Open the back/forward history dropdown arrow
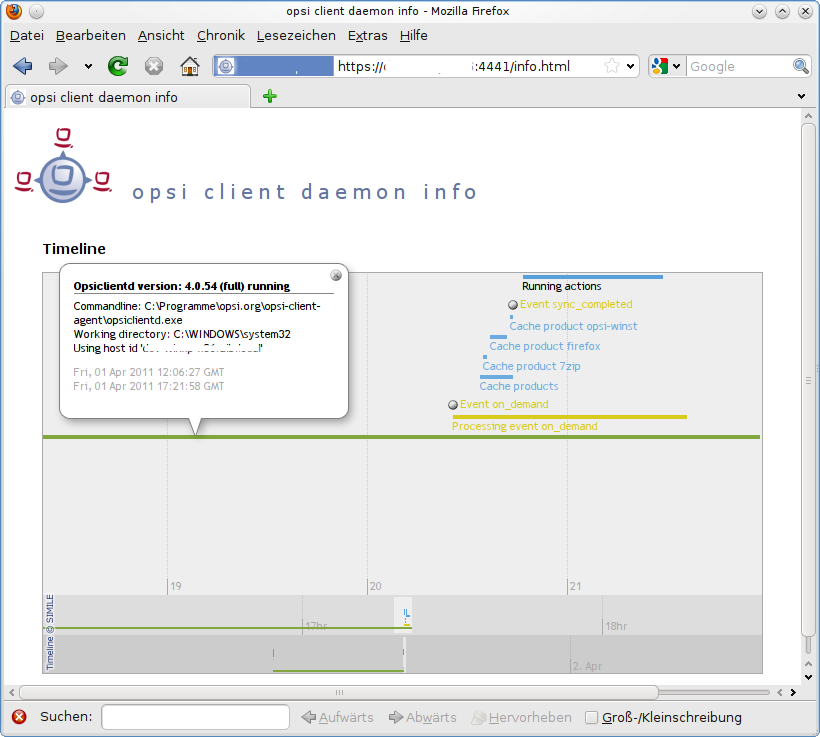This screenshot has height=737, width=820. (x=88, y=66)
